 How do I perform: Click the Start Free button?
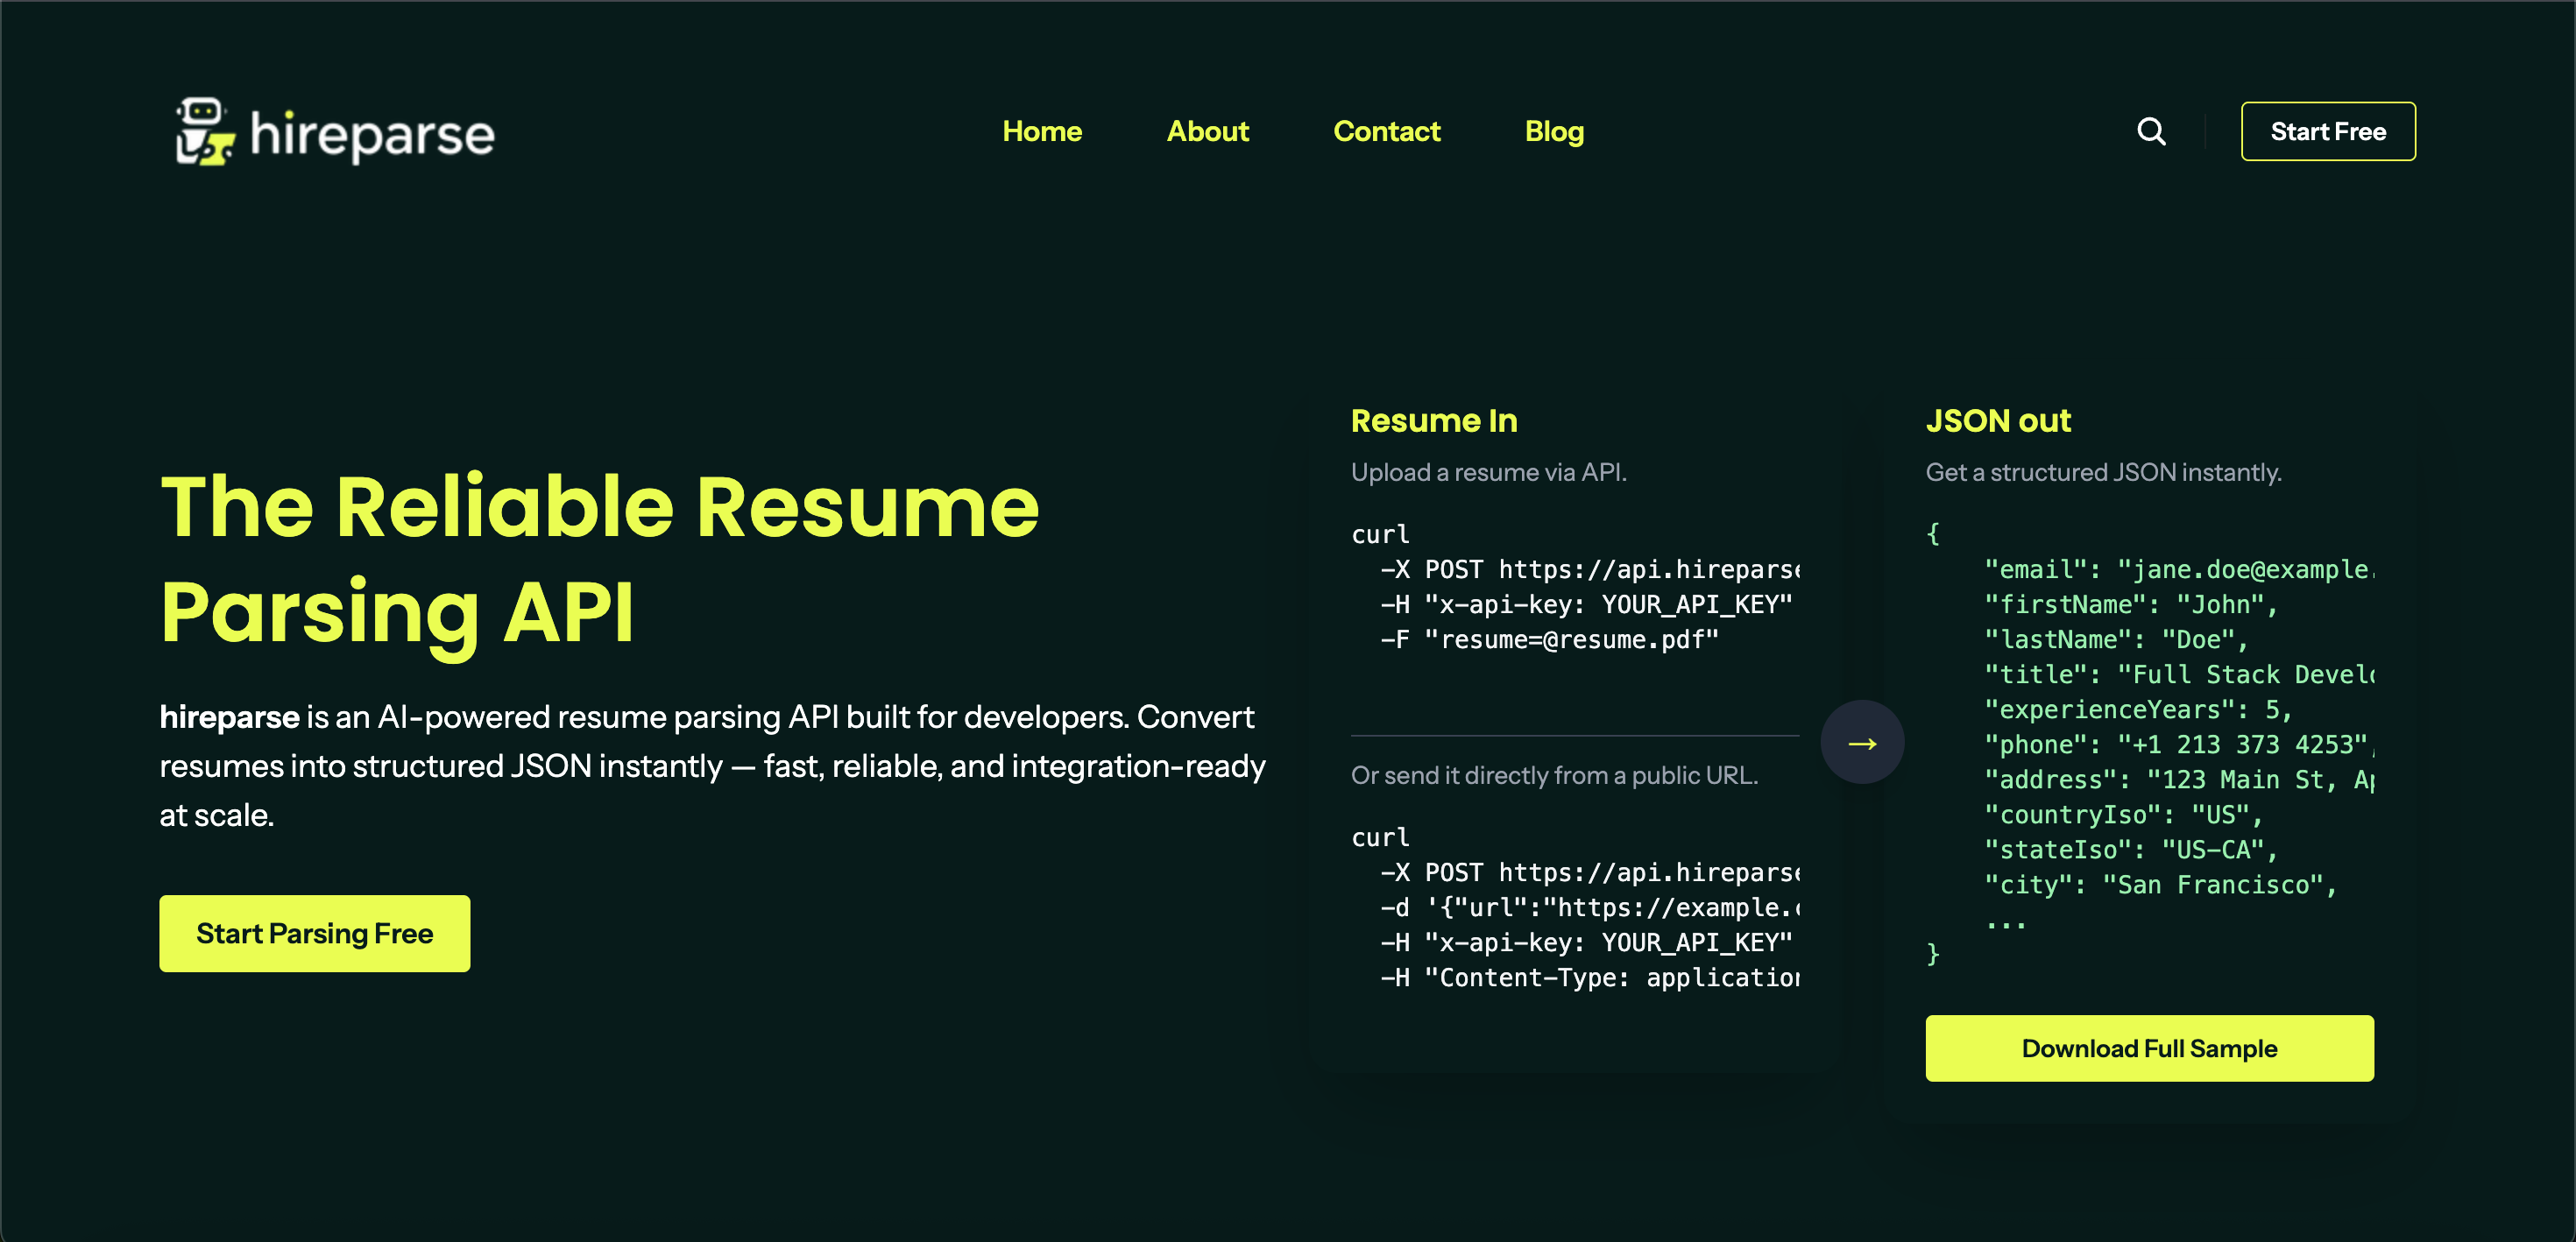point(2328,131)
